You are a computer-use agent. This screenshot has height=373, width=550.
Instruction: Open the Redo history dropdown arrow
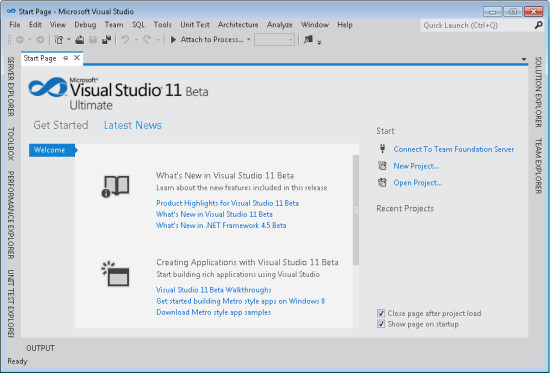click(x=158, y=40)
